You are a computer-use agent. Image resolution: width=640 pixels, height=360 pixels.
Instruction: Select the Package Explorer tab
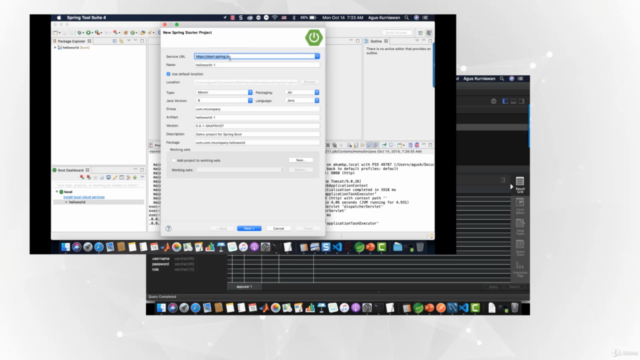pyautogui.click(x=71, y=41)
